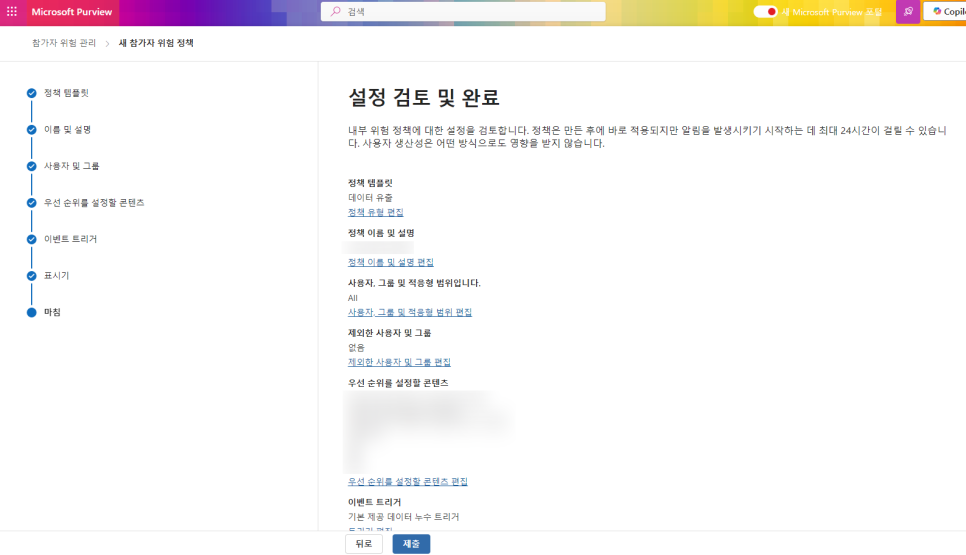
Task: Click the 뒤로 back button
Action: click(x=363, y=544)
